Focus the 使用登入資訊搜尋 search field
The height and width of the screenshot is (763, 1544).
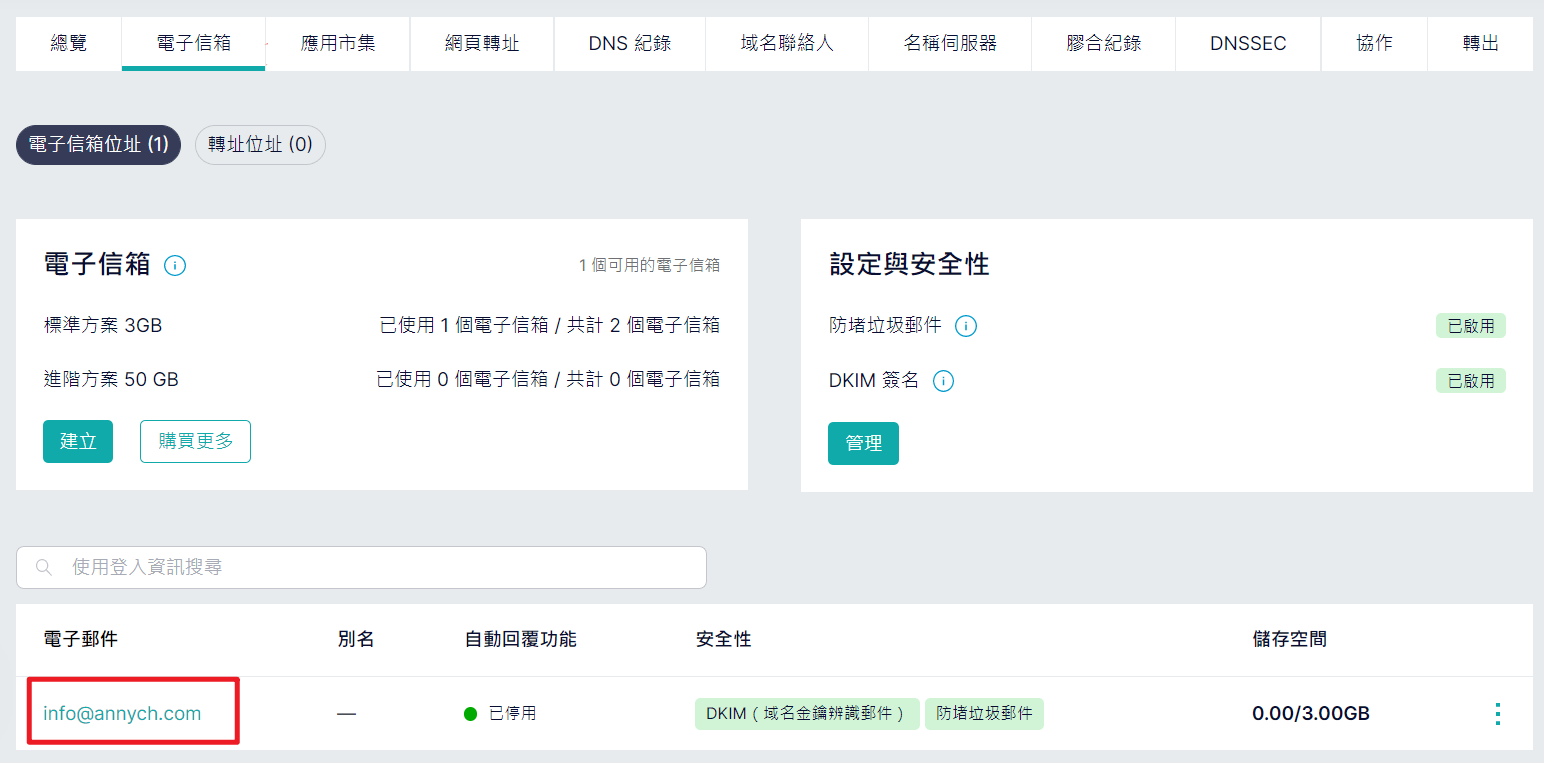[x=361, y=567]
